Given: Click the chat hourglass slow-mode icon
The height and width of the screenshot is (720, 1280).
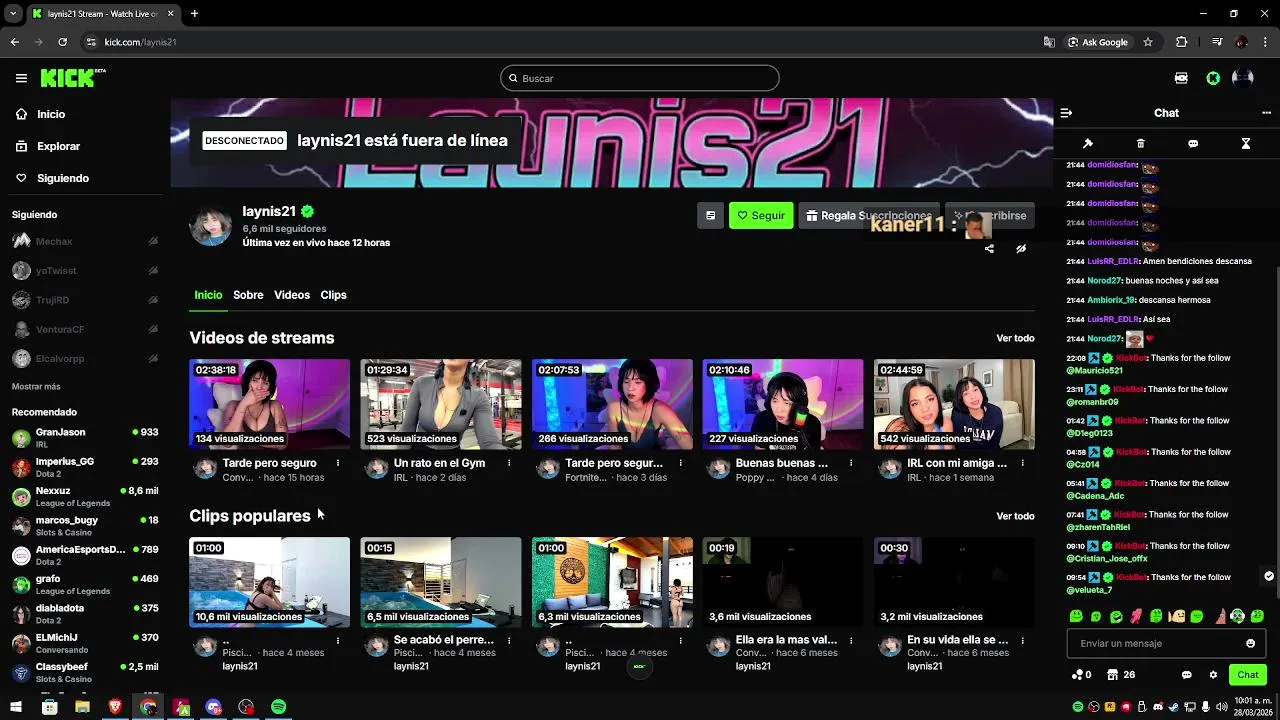Looking at the screenshot, I should (1246, 144).
